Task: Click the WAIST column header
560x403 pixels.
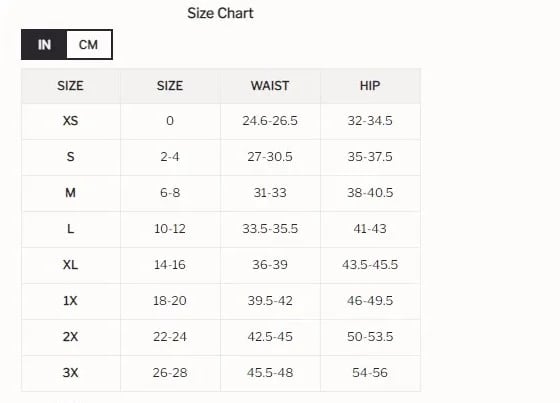Action: click(270, 86)
